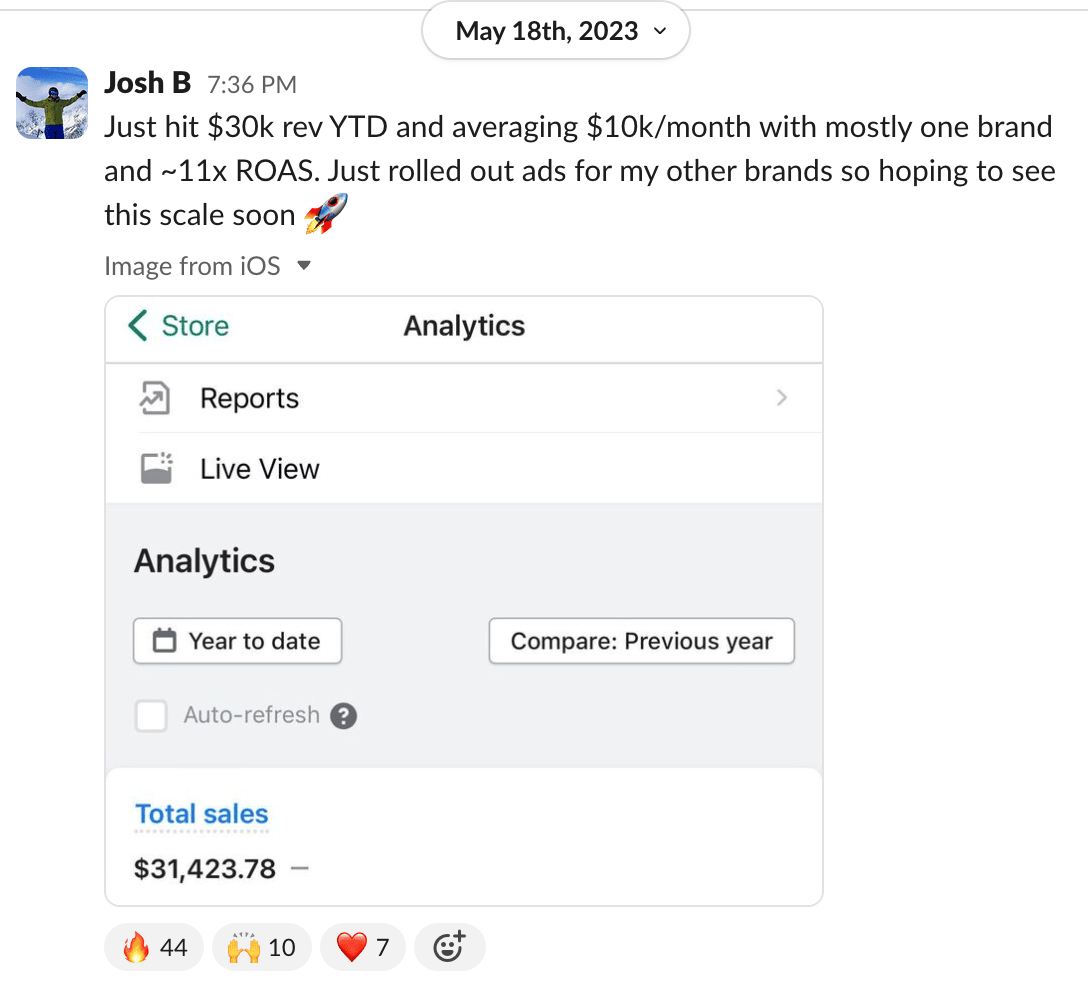Click the Live View icon
Viewport: 1088px width, 990px height.
(156, 468)
